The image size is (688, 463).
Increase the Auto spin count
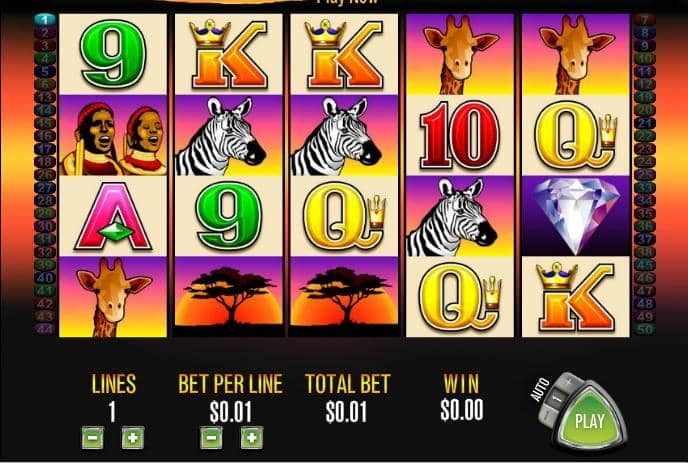[569, 382]
